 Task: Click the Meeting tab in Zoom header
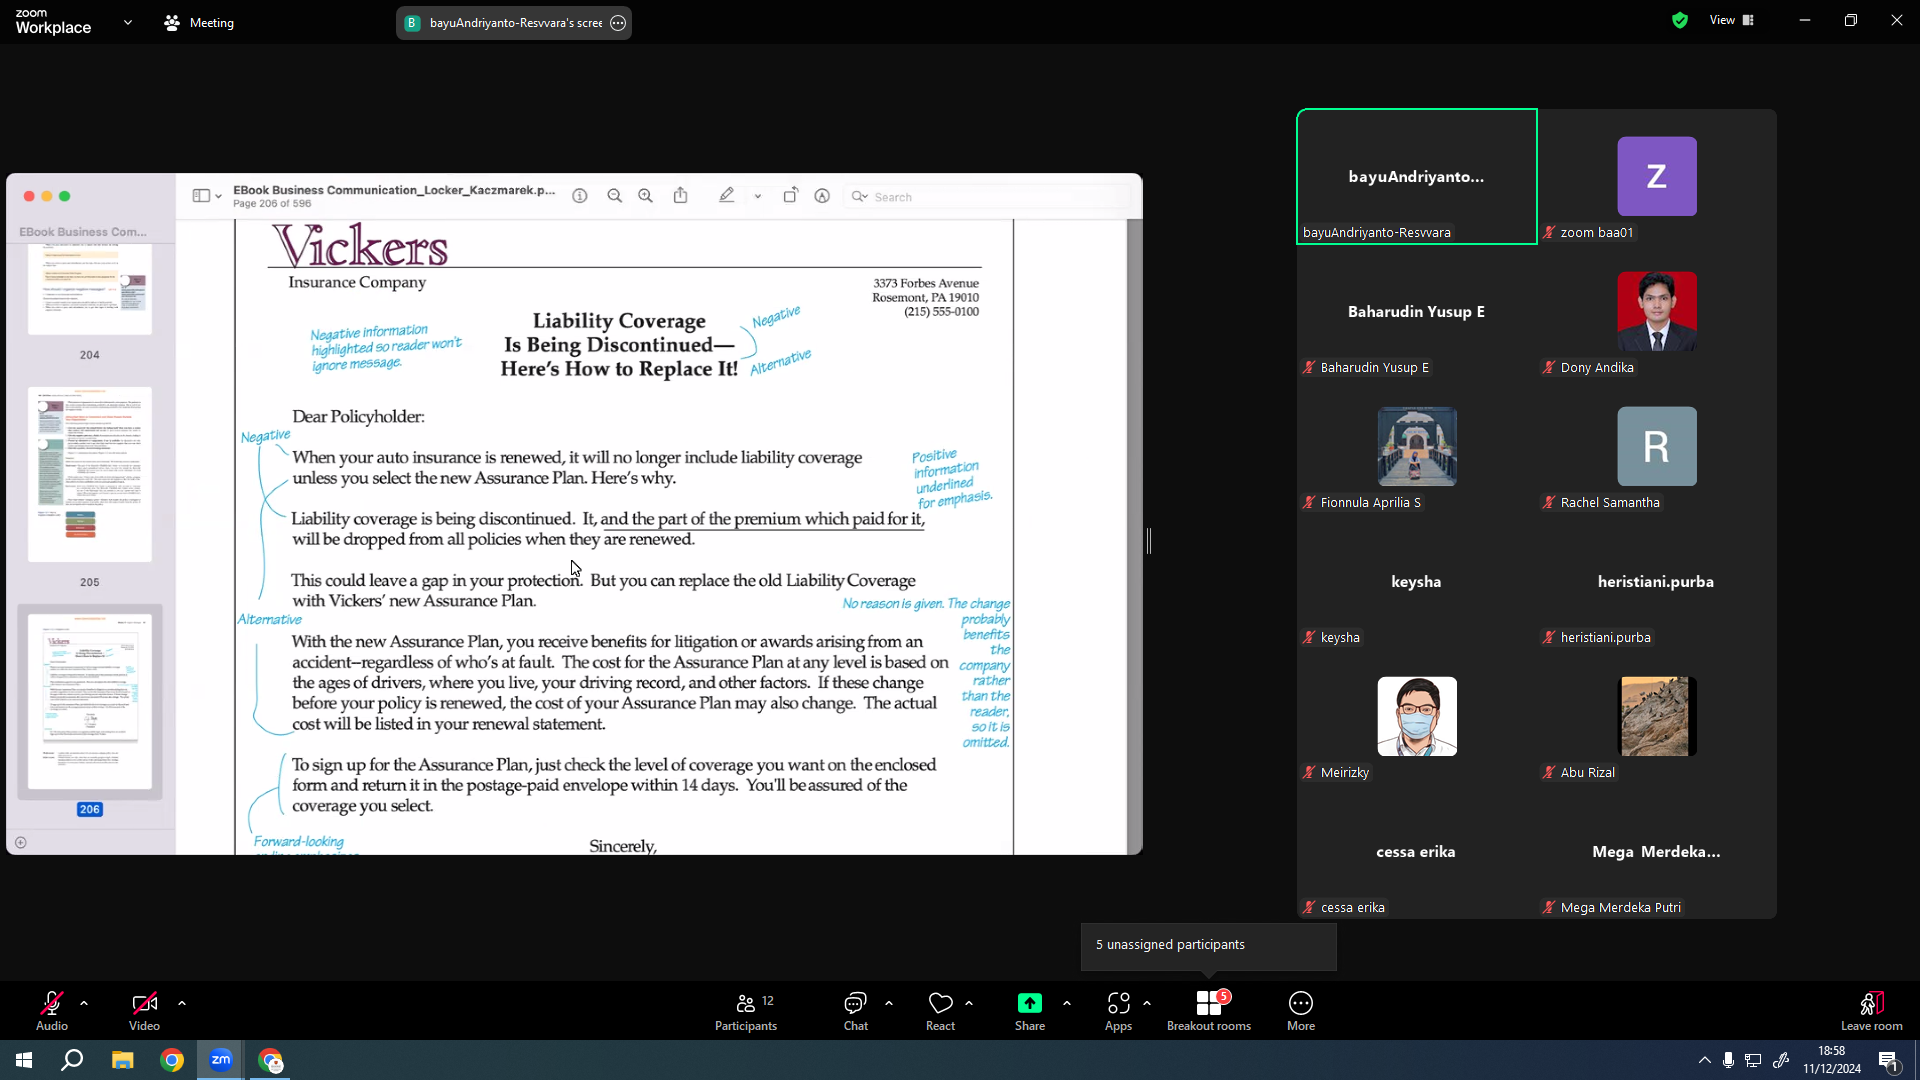tap(199, 23)
